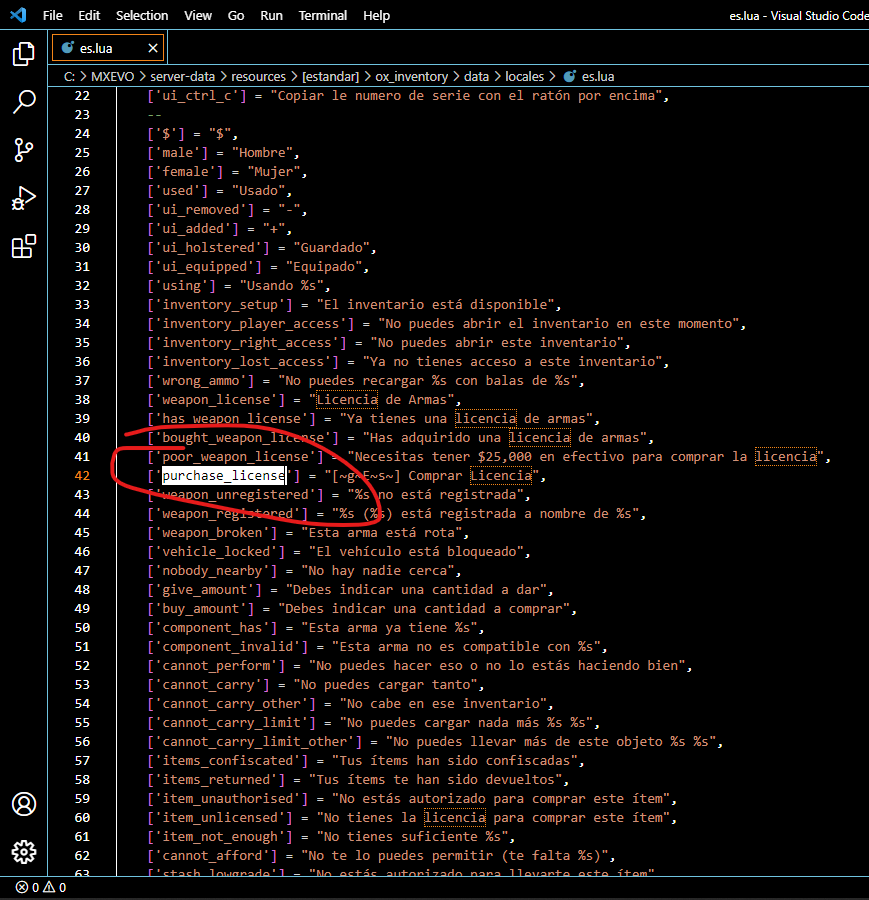869x900 pixels.
Task: Click the key 'weapon_broken' on line 45
Action: coord(212,533)
